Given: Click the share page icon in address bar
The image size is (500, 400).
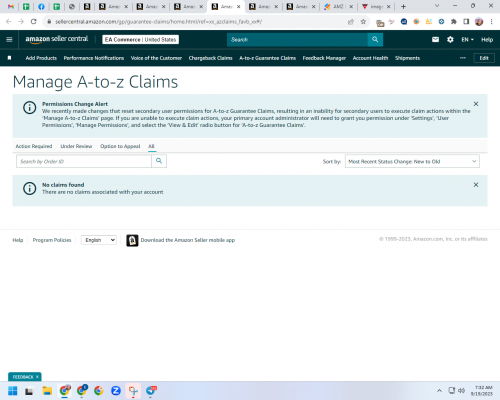Looking at the screenshot, I should [351, 22].
